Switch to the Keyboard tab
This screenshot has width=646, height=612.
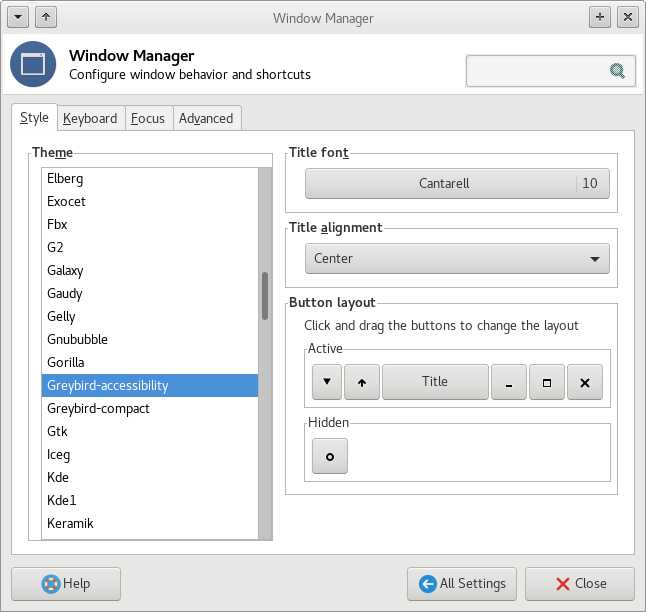click(90, 118)
